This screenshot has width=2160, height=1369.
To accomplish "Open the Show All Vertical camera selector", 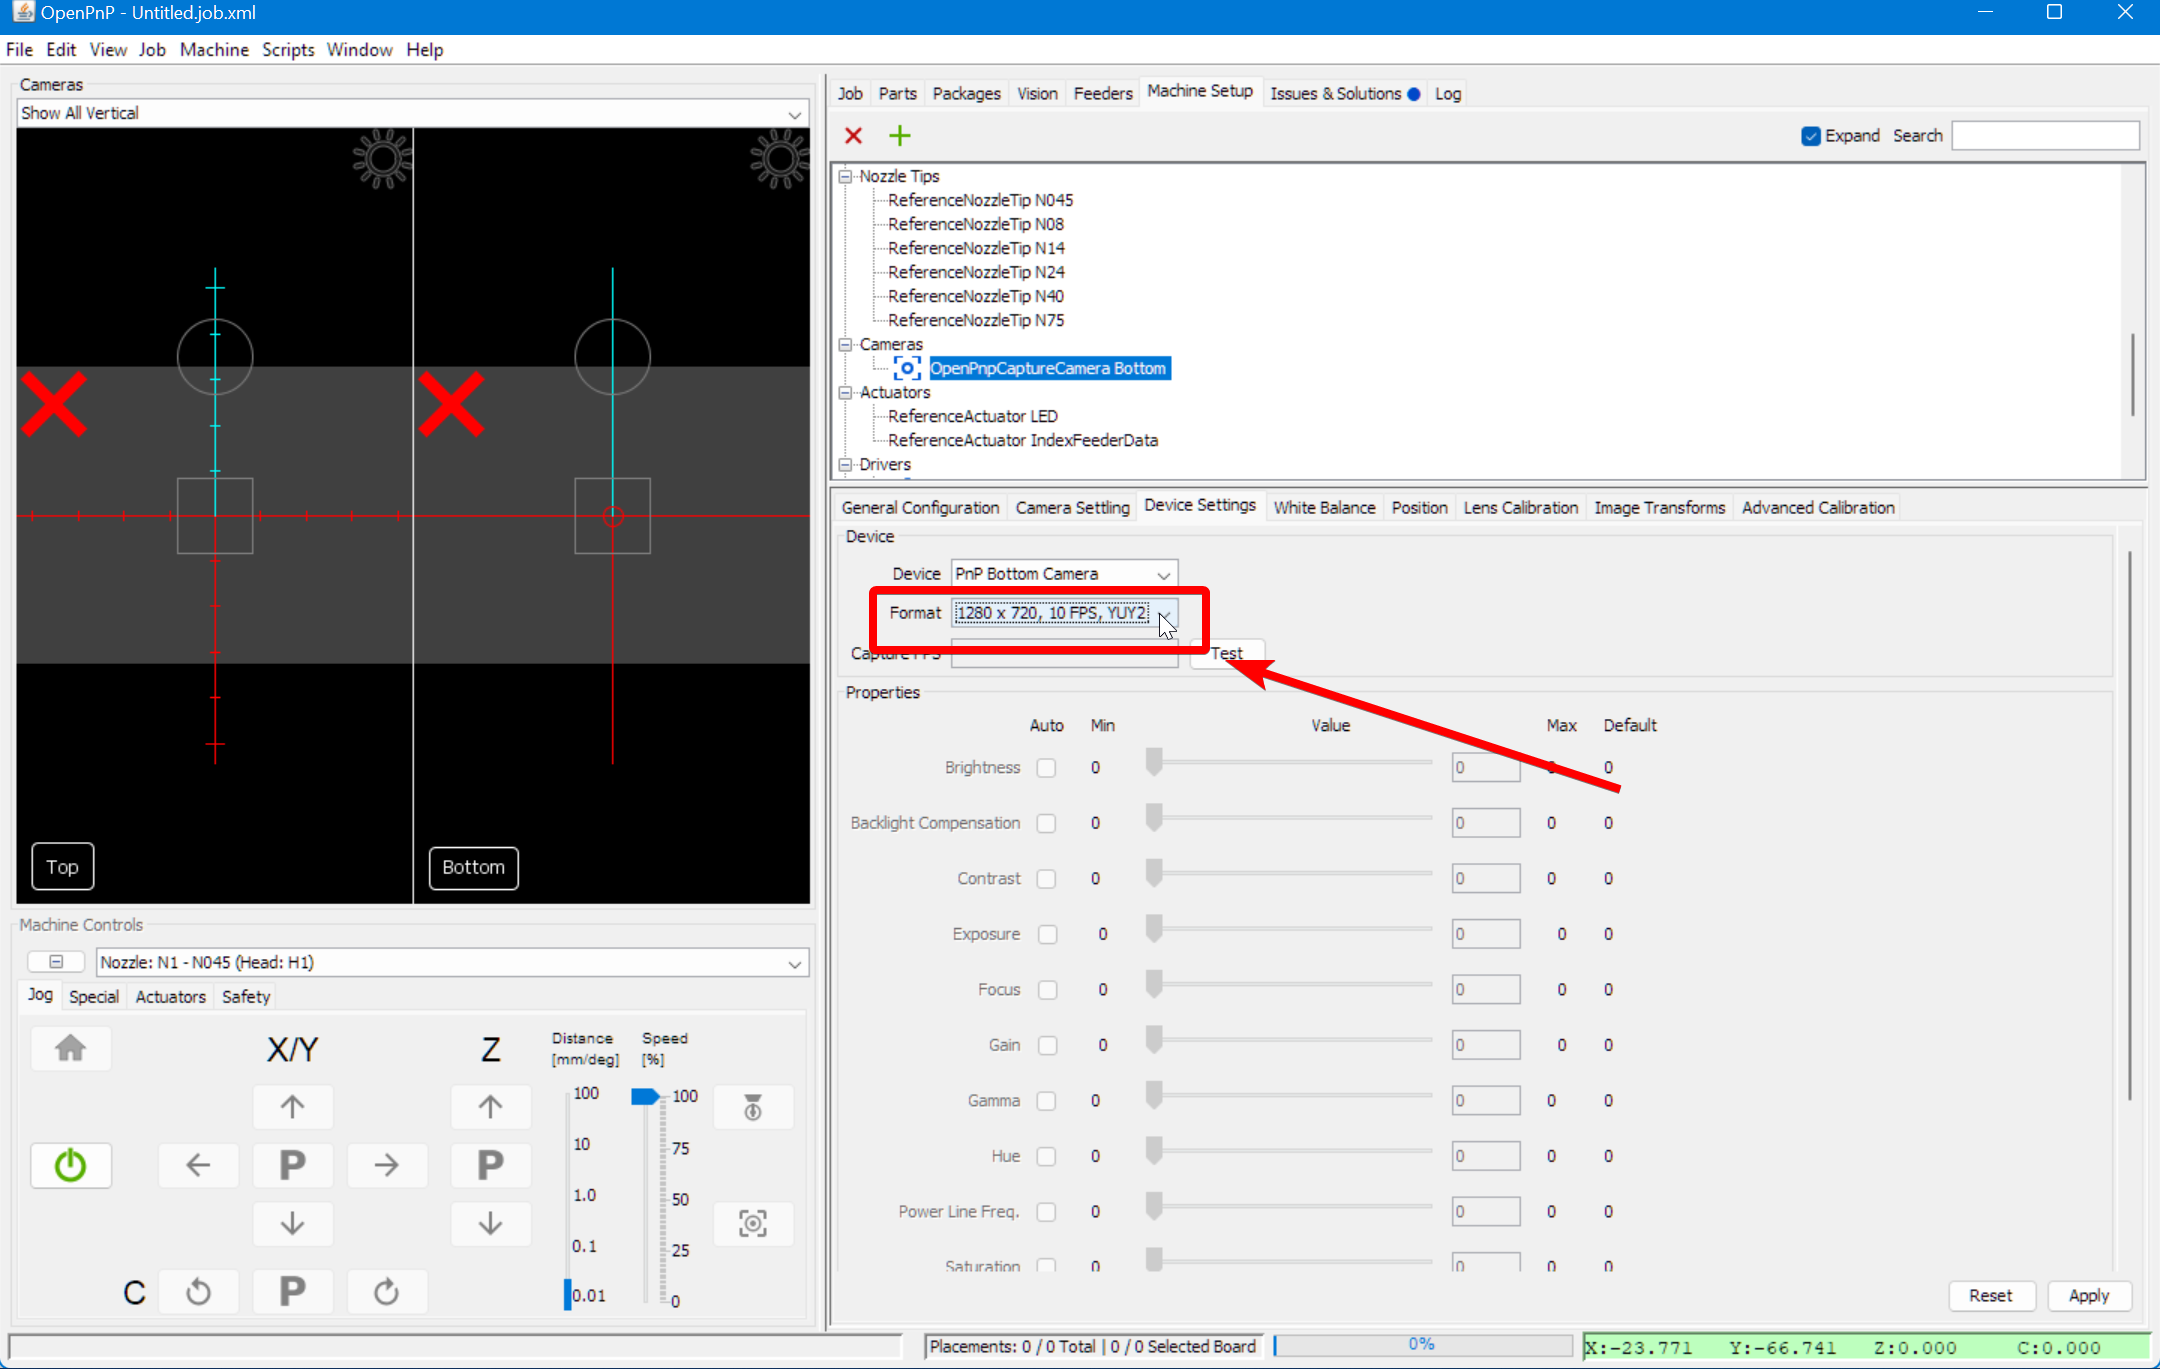I will tap(793, 113).
